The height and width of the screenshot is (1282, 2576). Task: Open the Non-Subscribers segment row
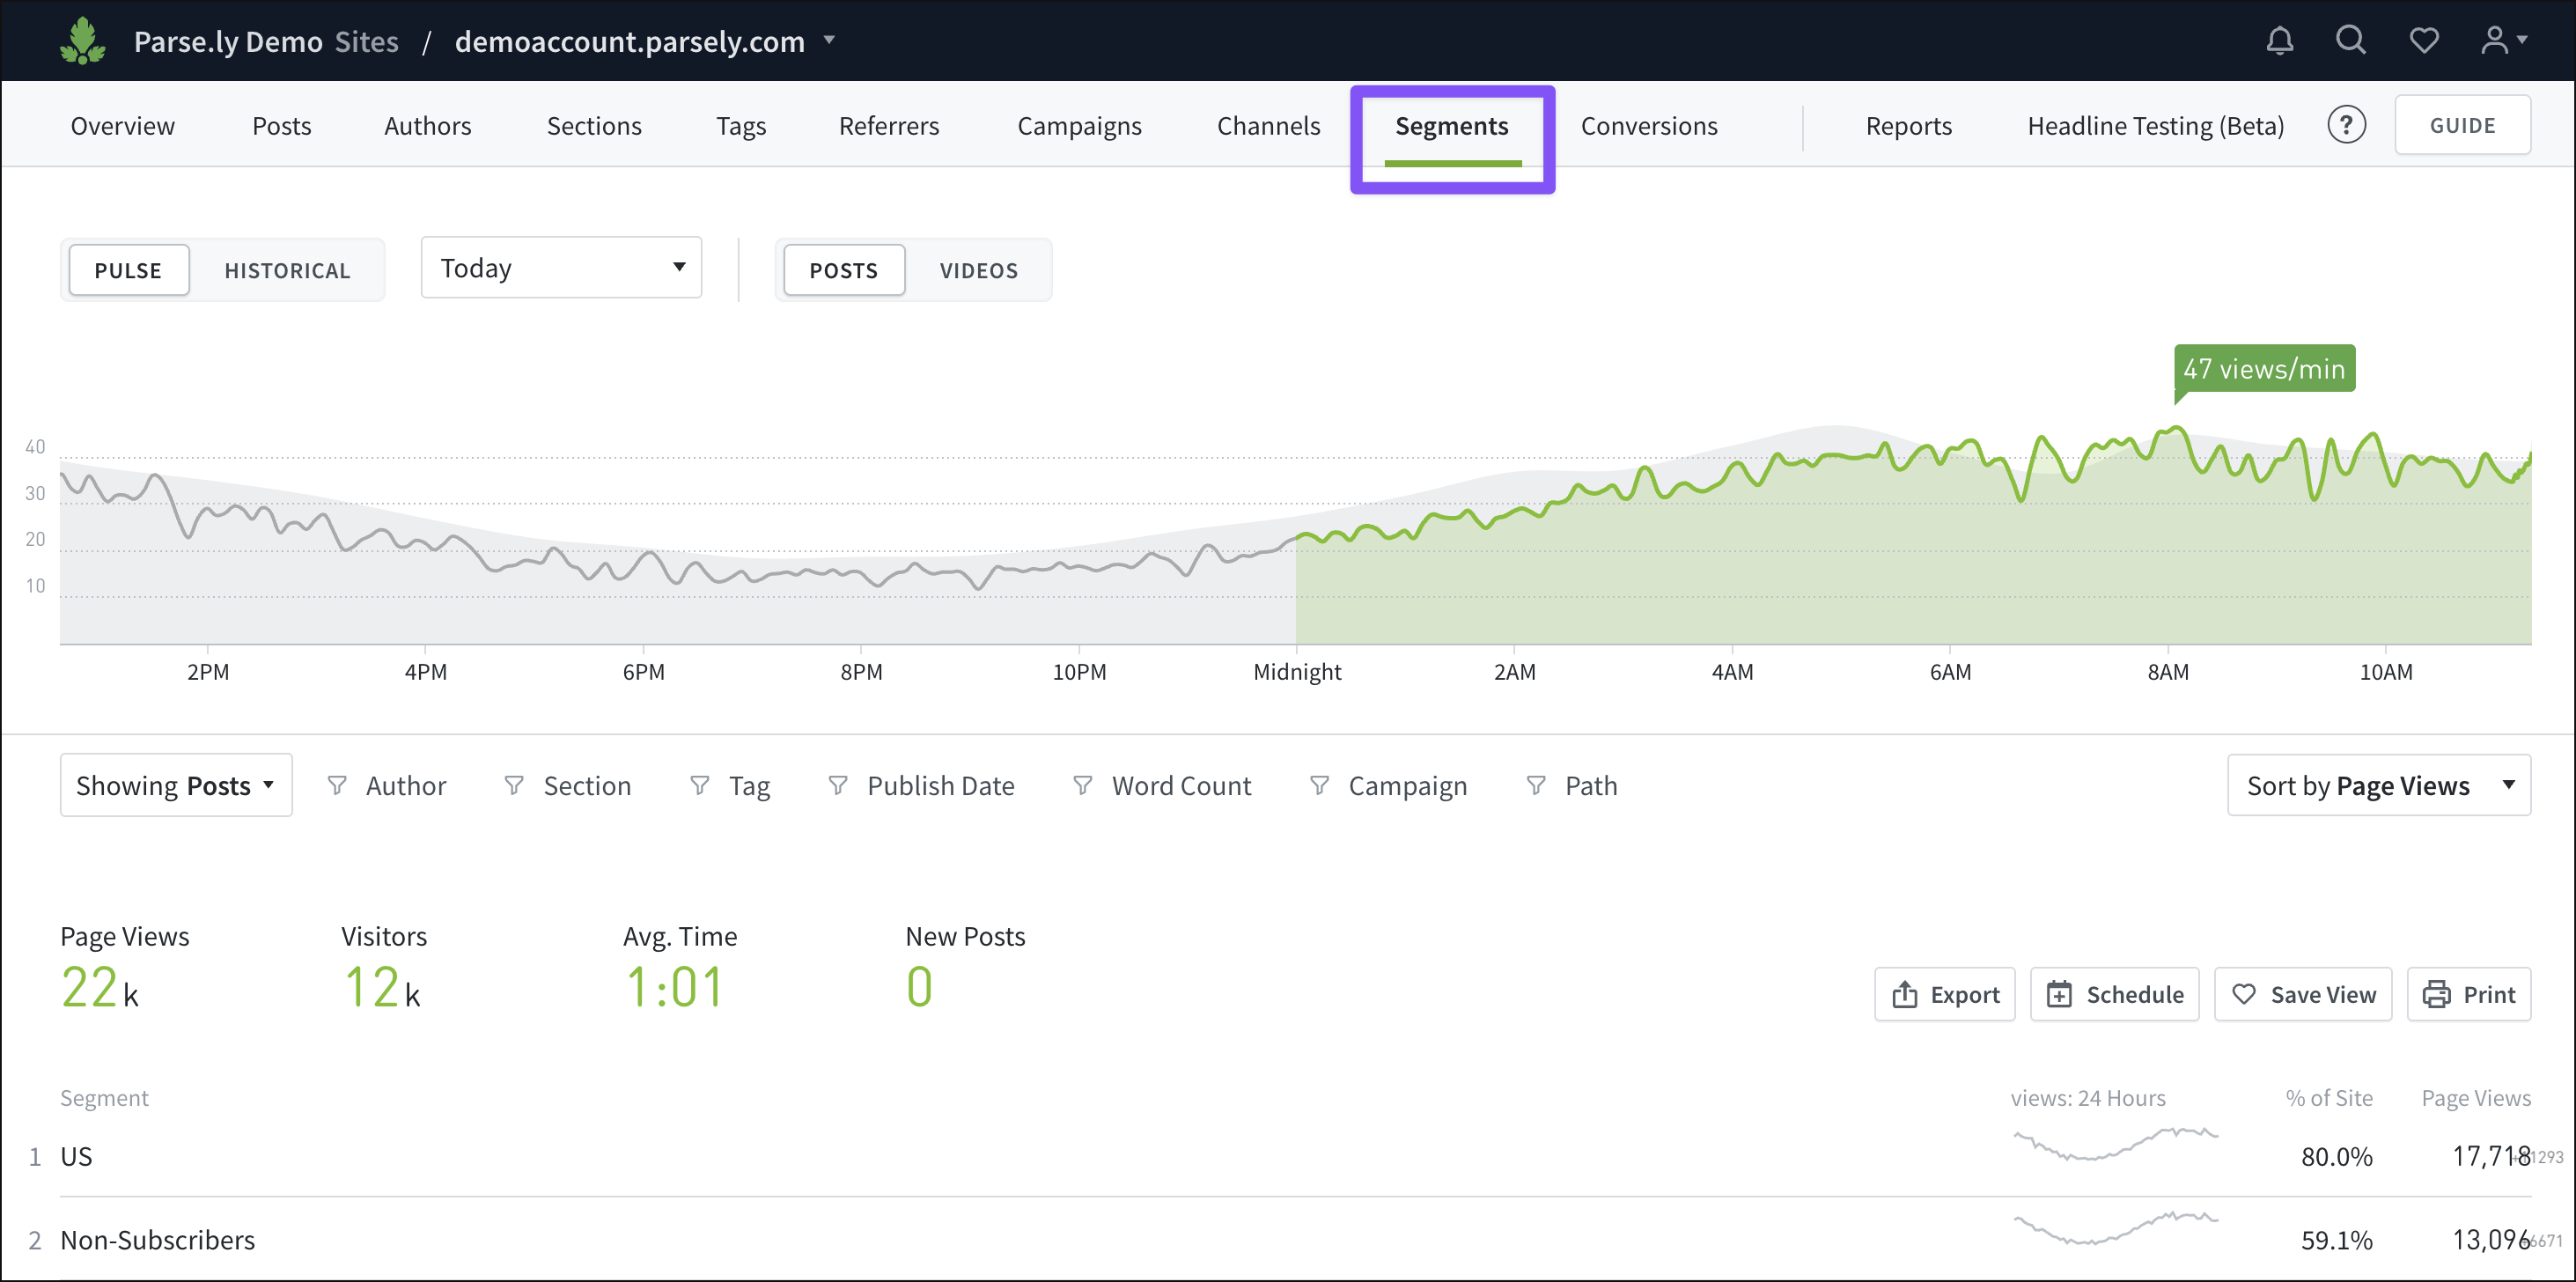(x=1295, y=1240)
